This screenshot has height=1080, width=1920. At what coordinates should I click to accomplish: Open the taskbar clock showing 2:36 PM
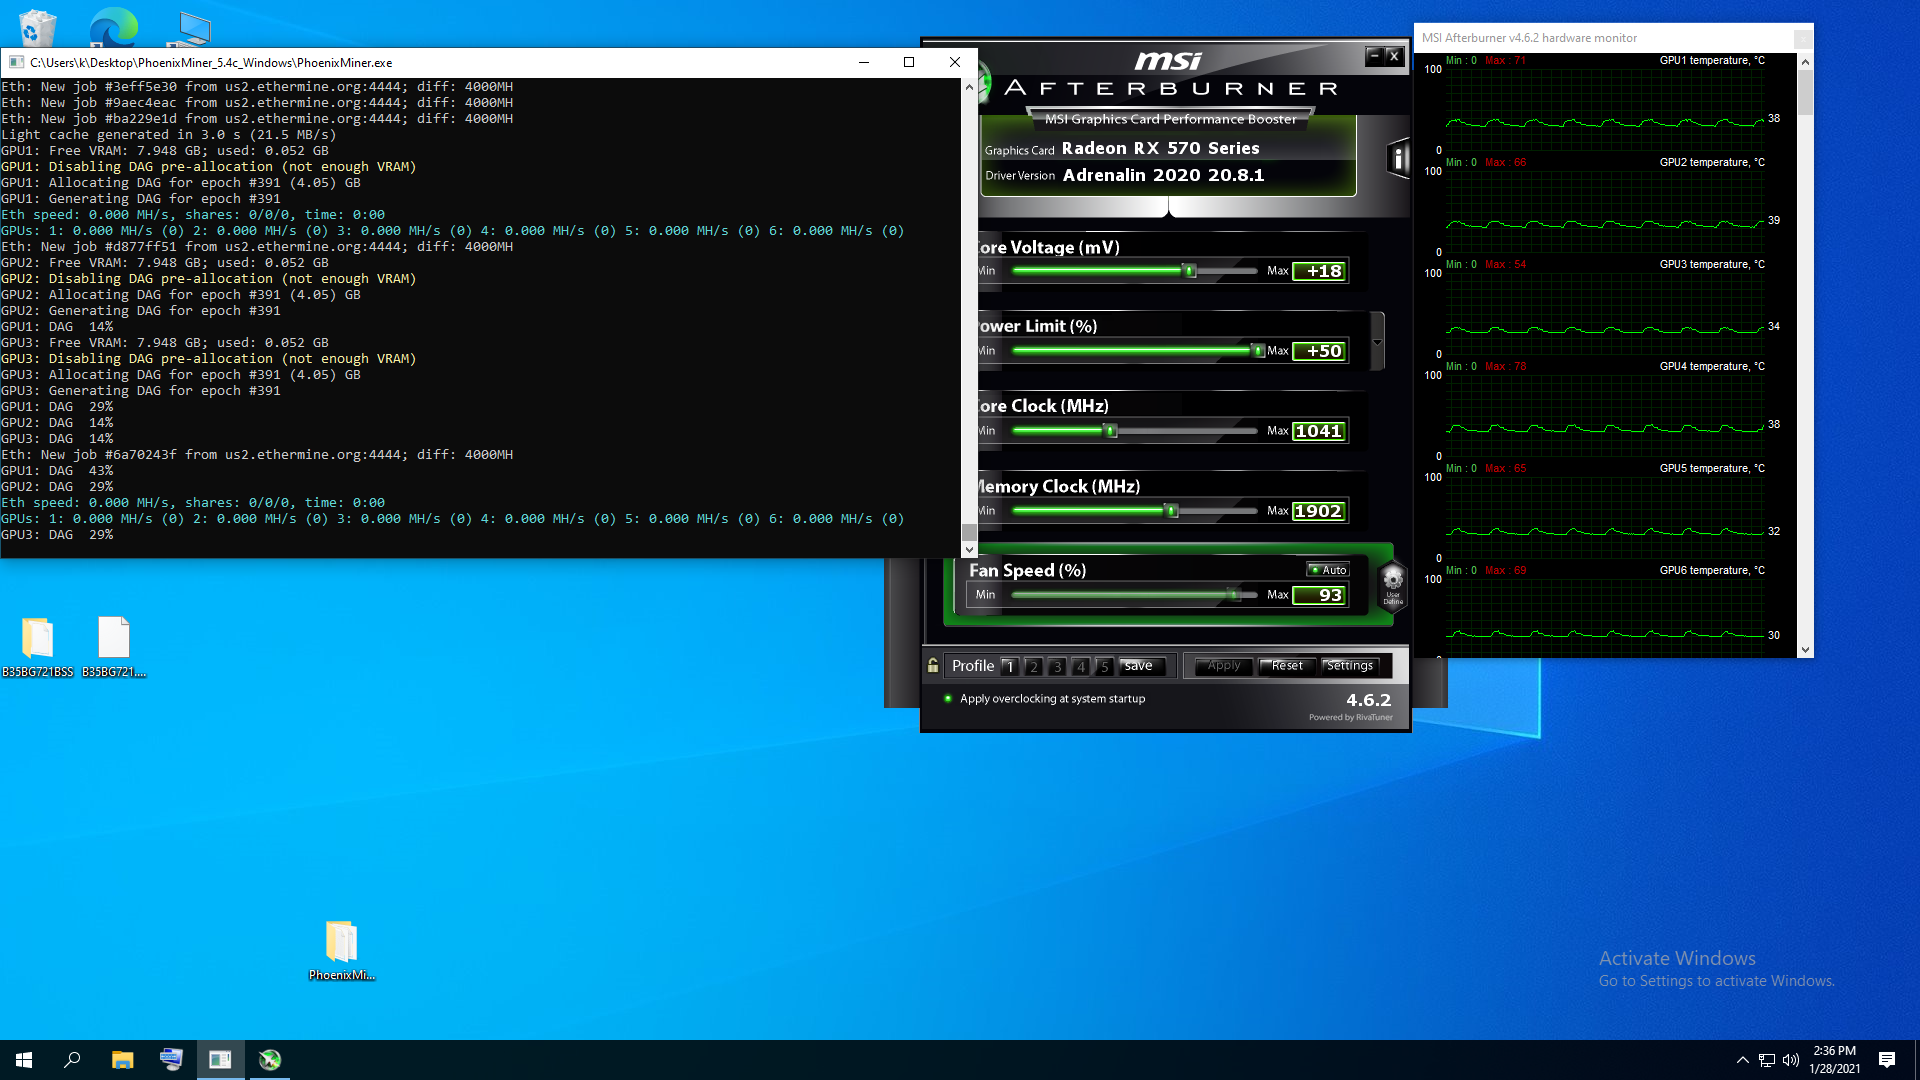coord(1834,1060)
